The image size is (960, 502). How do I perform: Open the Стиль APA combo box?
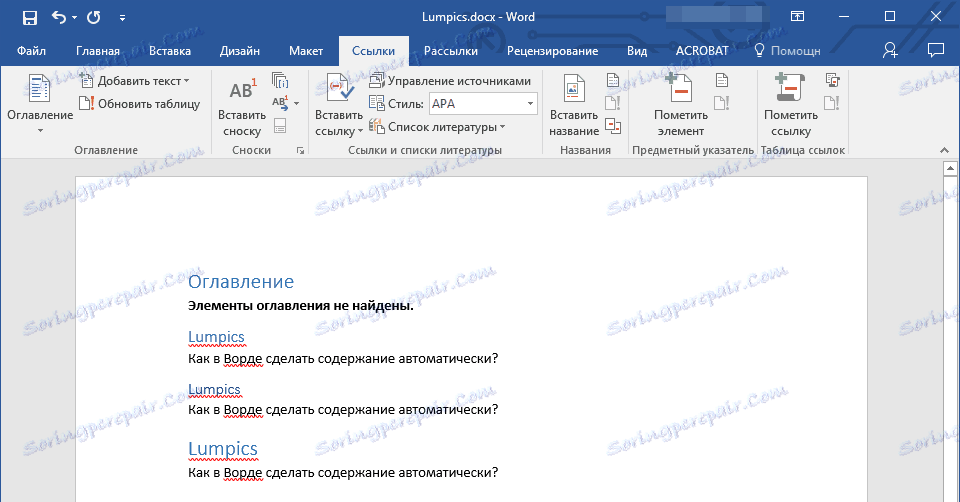(x=483, y=103)
